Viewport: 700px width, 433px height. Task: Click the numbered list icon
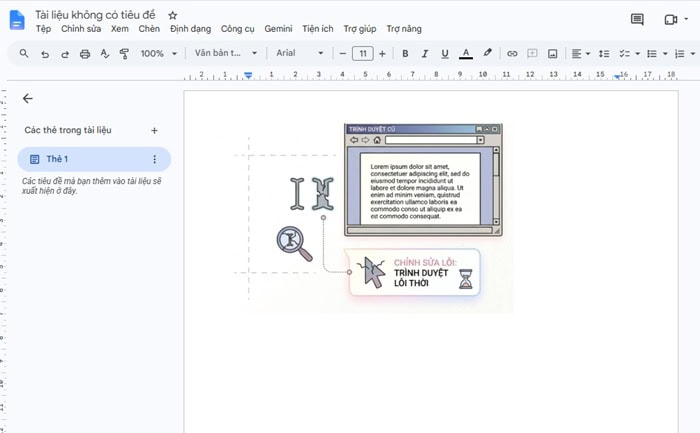(x=679, y=54)
